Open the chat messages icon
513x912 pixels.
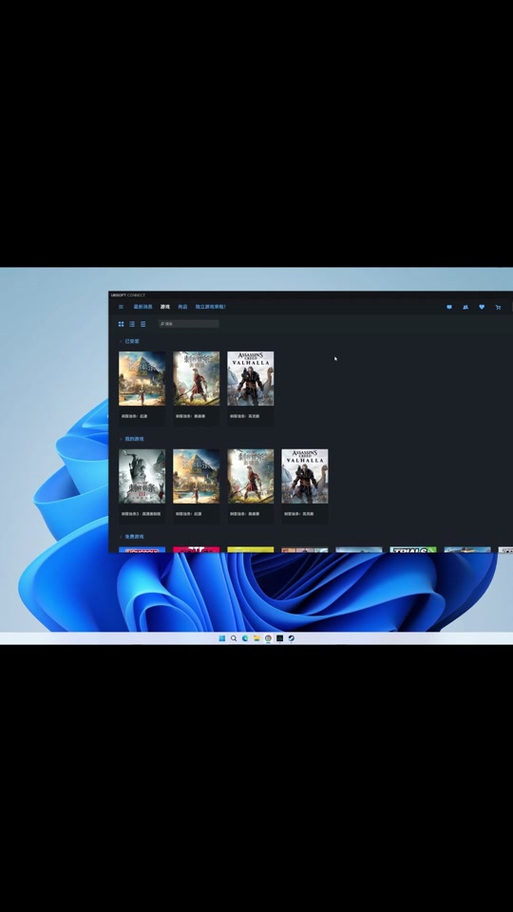(449, 307)
